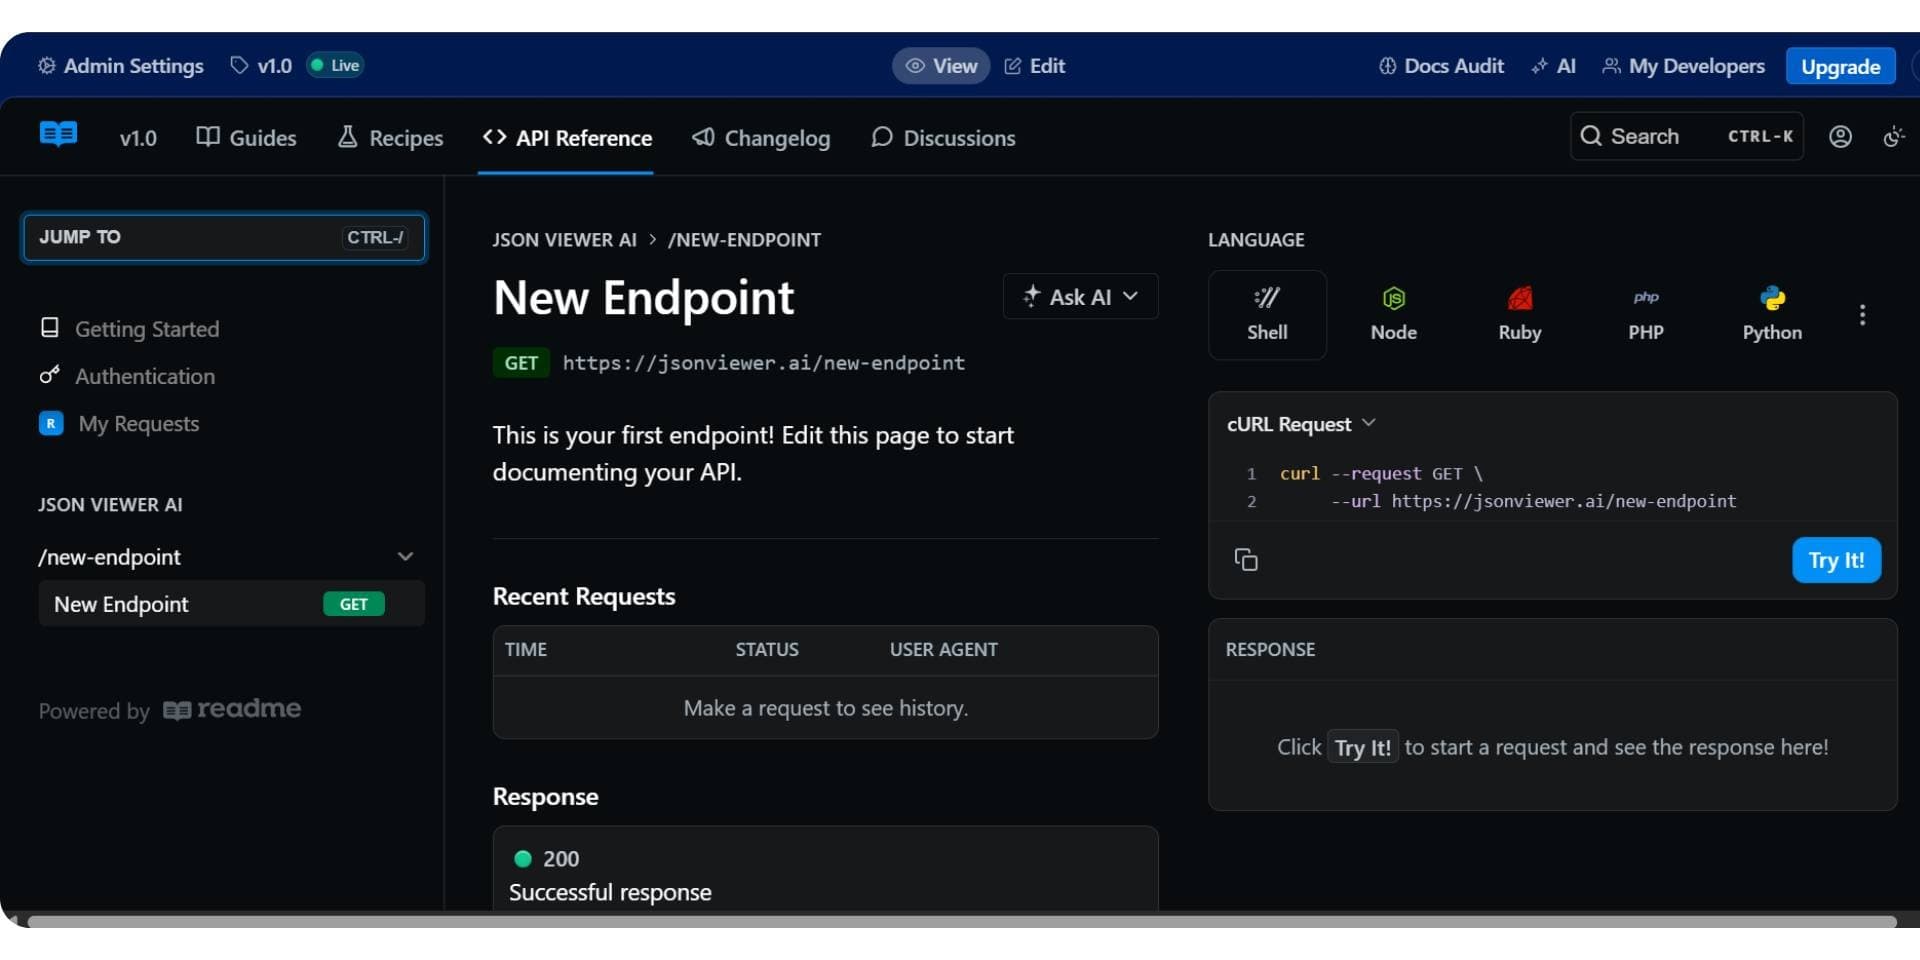The height and width of the screenshot is (960, 1920).
Task: Click the endpoint URL text
Action: pyautogui.click(x=763, y=363)
